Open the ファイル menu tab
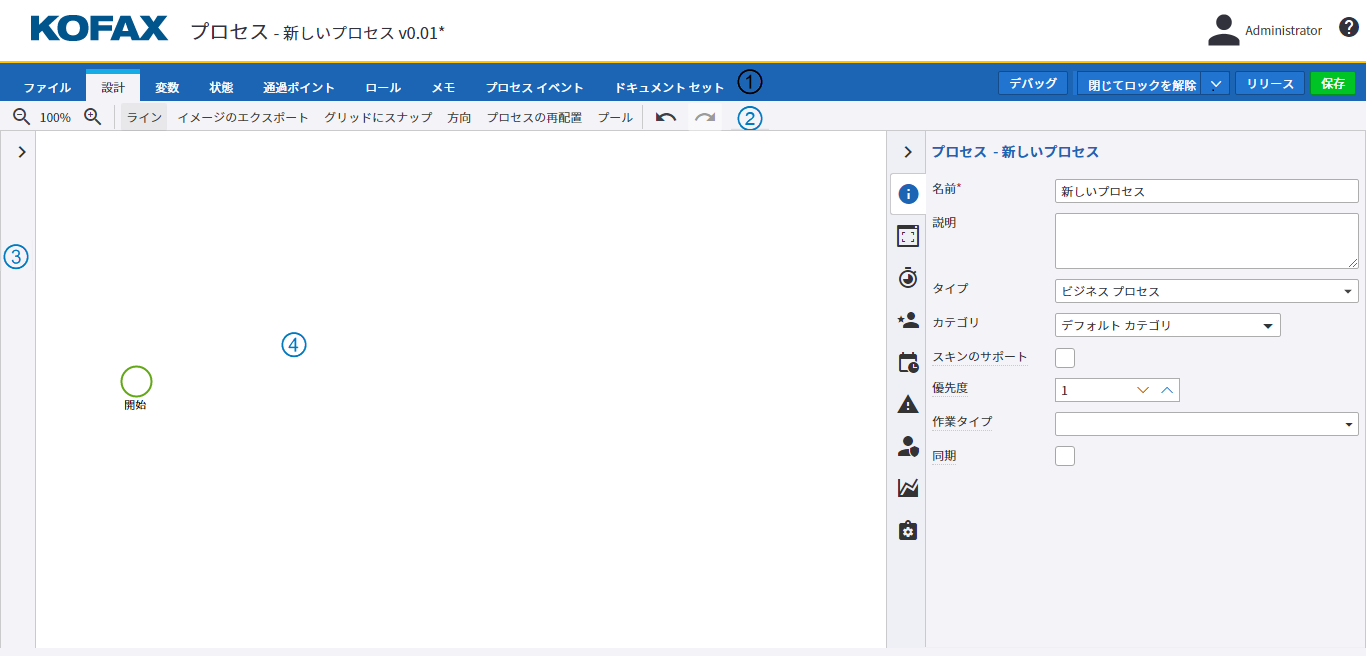 [x=47, y=87]
